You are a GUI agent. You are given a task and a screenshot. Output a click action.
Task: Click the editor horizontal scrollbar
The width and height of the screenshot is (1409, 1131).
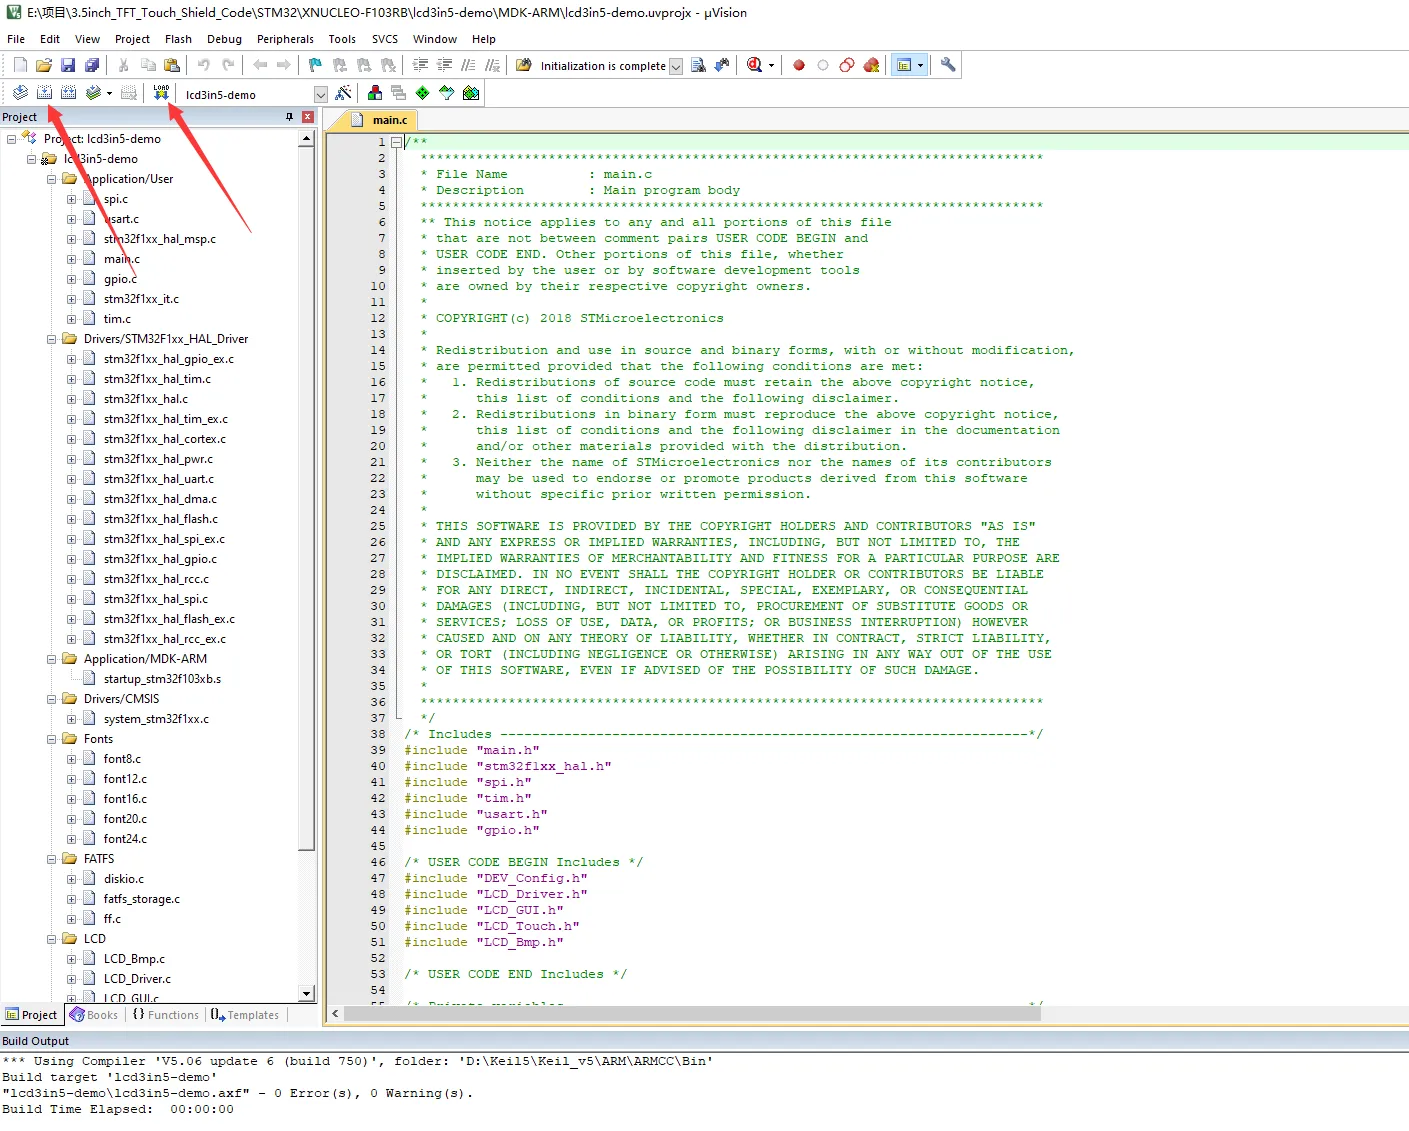tap(693, 1014)
